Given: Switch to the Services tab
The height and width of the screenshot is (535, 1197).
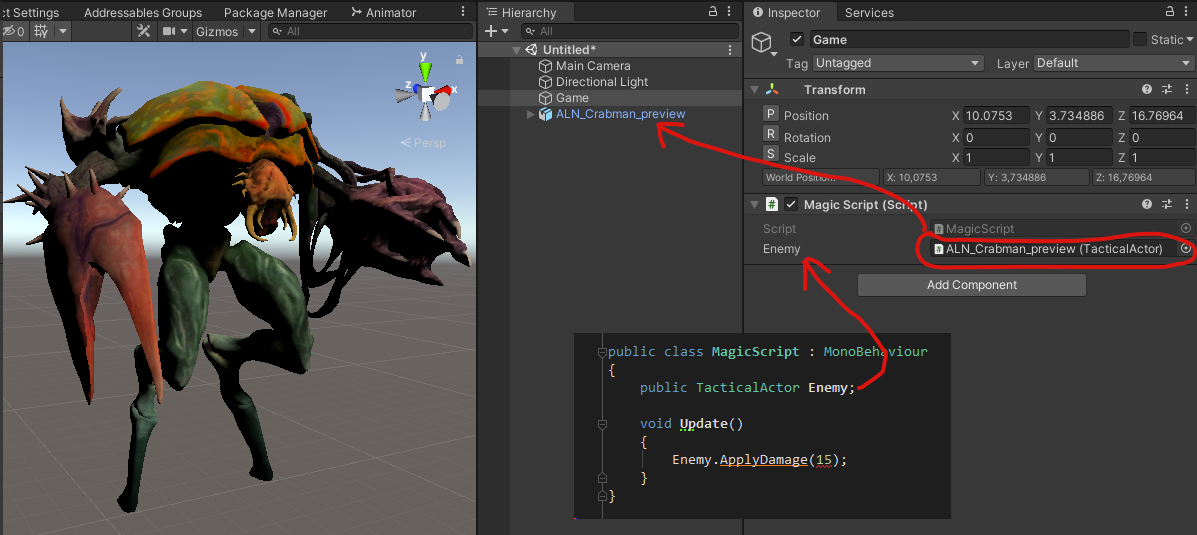Looking at the screenshot, I should click(869, 13).
